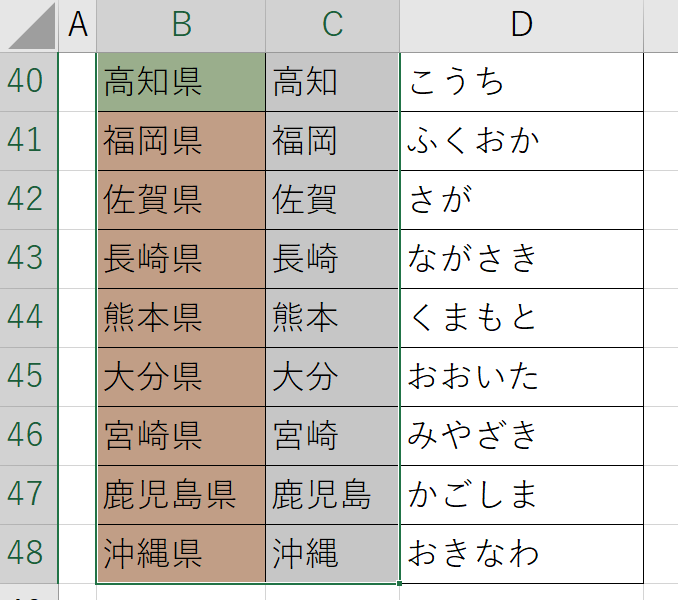Select the cell containing 宮崎 in column C

coord(333,436)
